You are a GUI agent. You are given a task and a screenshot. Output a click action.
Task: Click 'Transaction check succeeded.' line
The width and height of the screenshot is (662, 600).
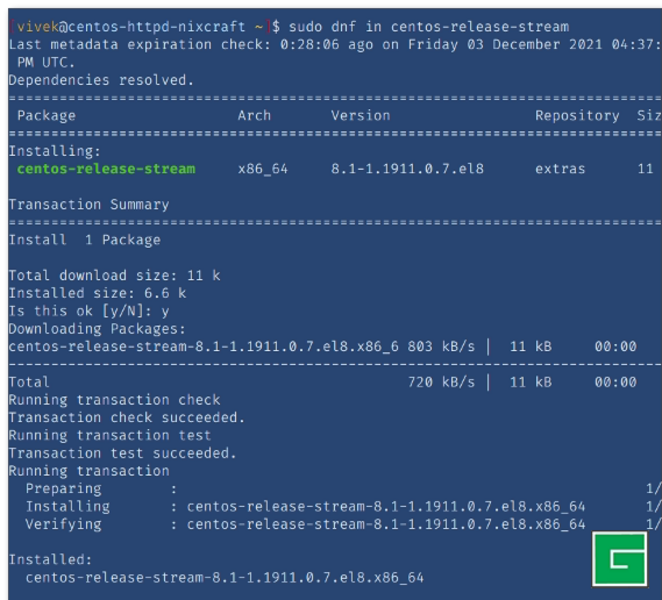pos(127,417)
